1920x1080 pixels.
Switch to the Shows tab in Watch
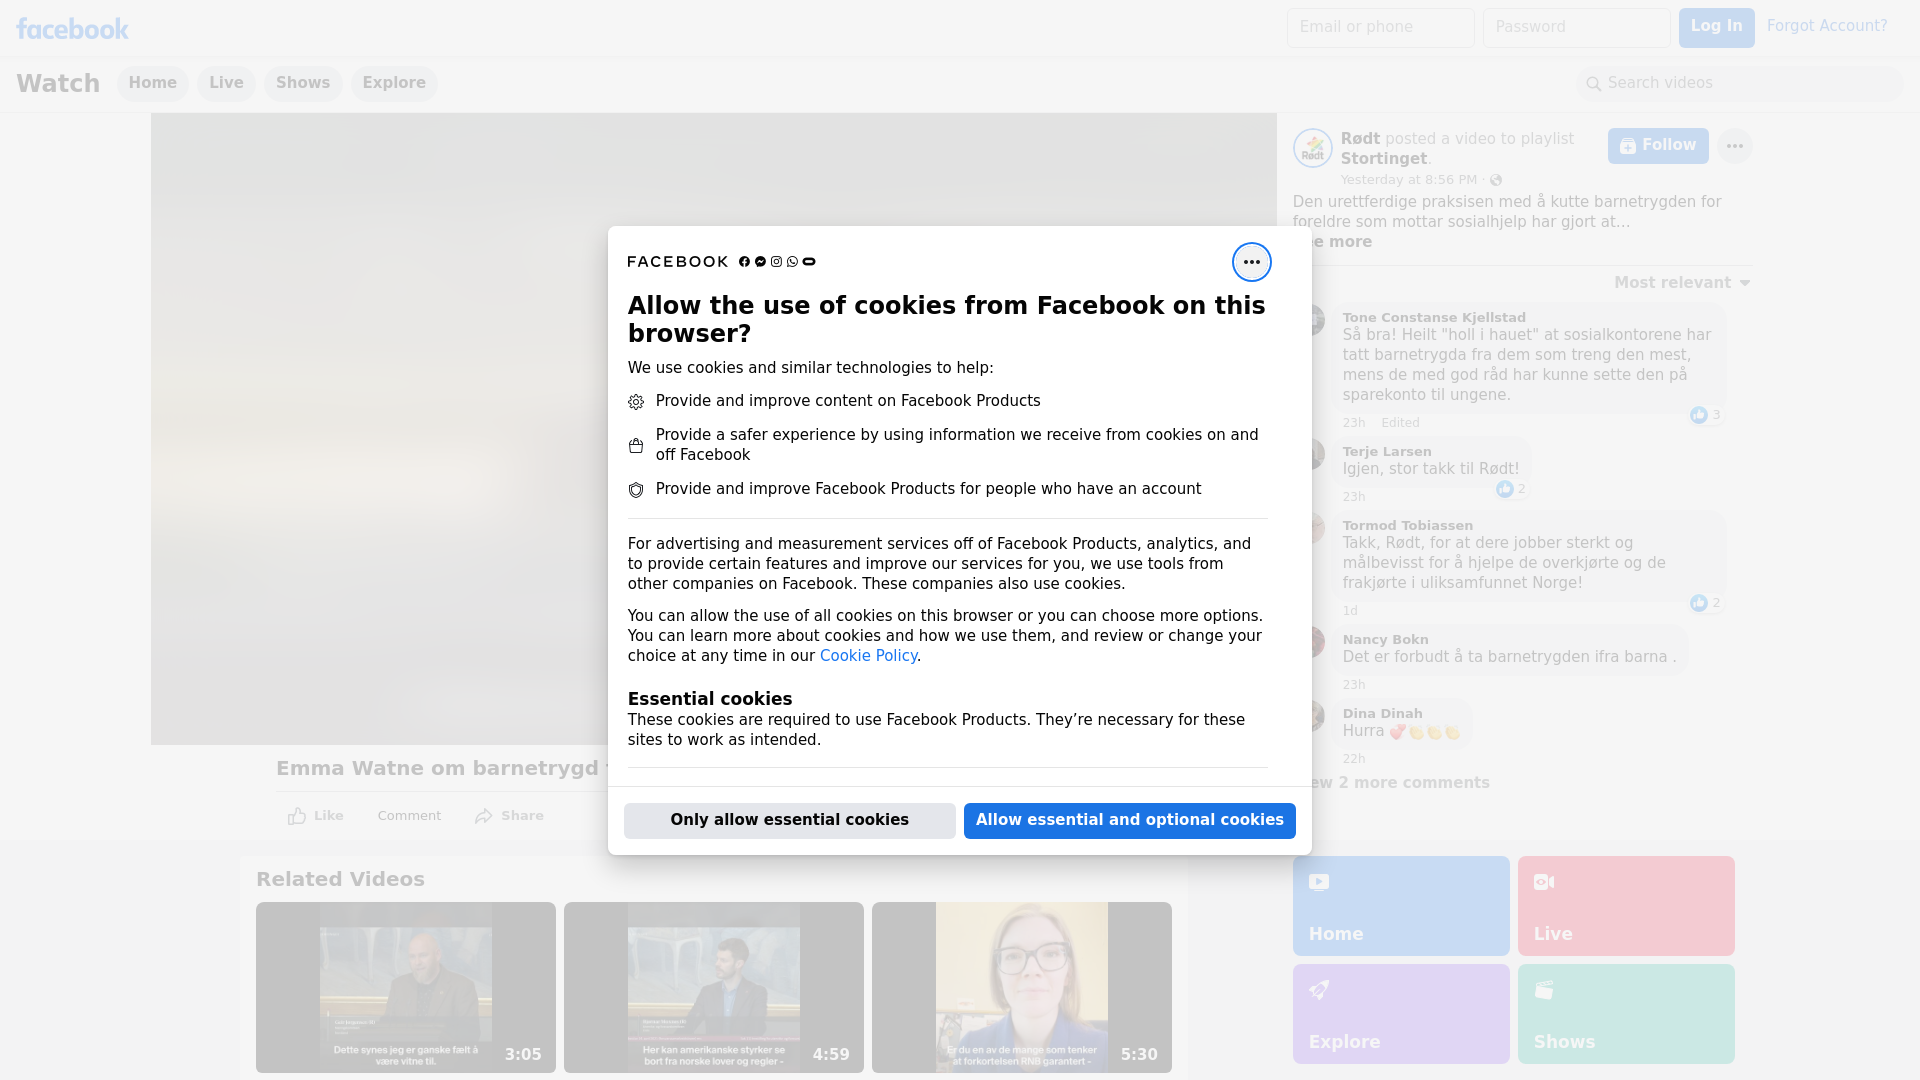click(303, 83)
